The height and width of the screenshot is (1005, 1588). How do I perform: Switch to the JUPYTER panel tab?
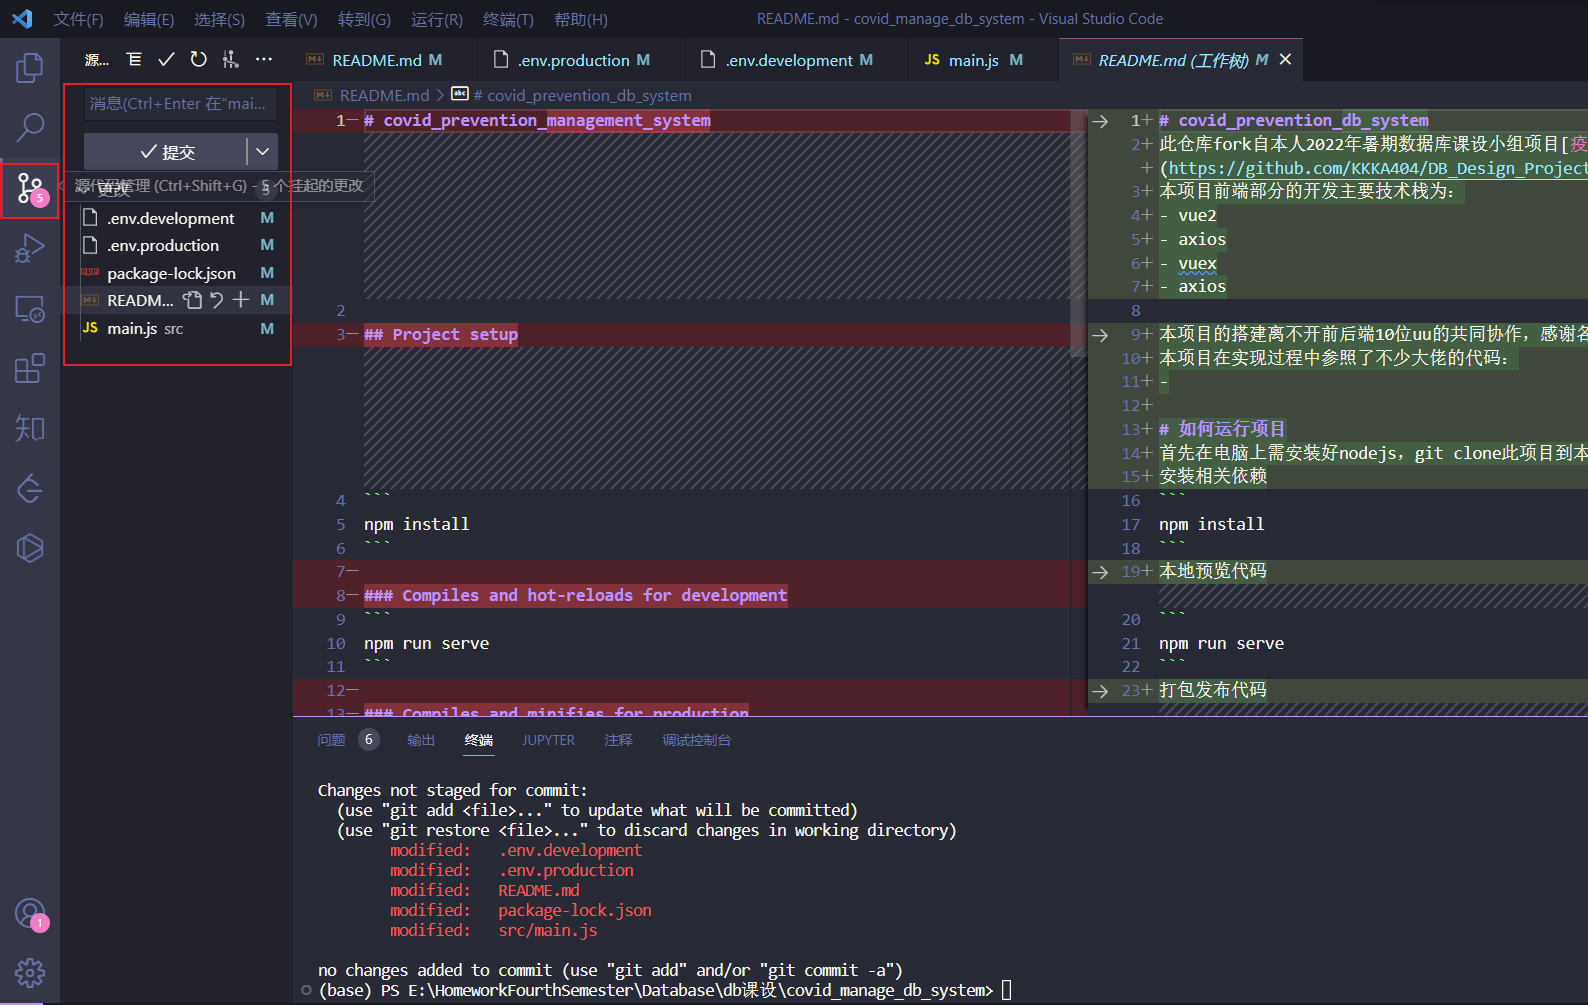[x=548, y=740]
